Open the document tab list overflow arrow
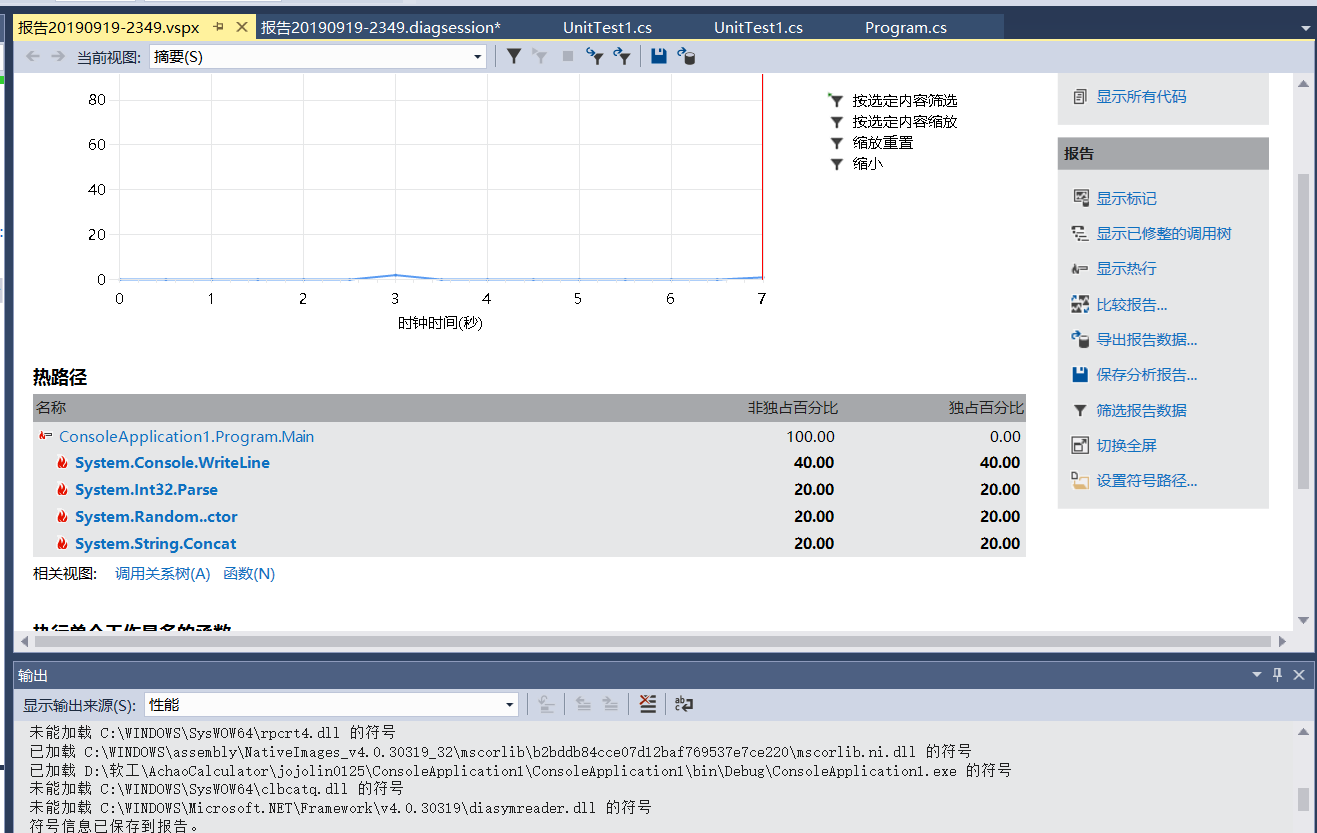This screenshot has height=833, width=1317. point(1306,28)
